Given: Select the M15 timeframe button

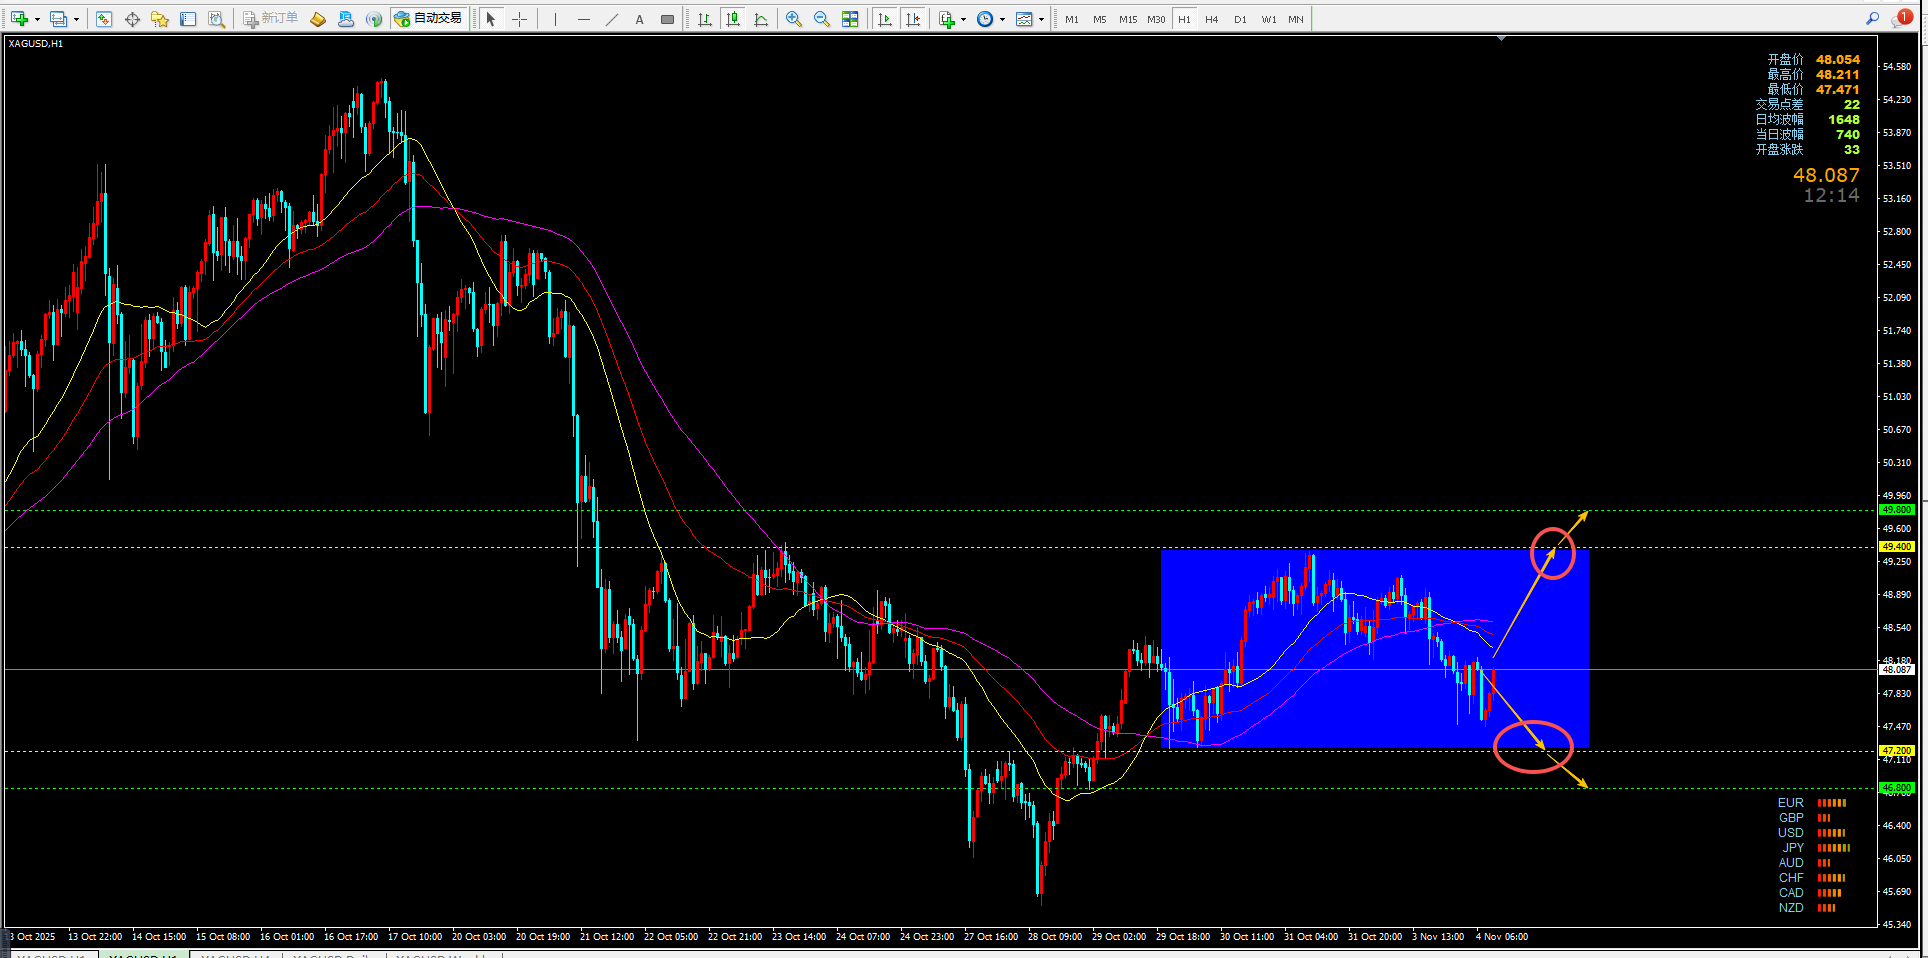Looking at the screenshot, I should click(x=1128, y=19).
